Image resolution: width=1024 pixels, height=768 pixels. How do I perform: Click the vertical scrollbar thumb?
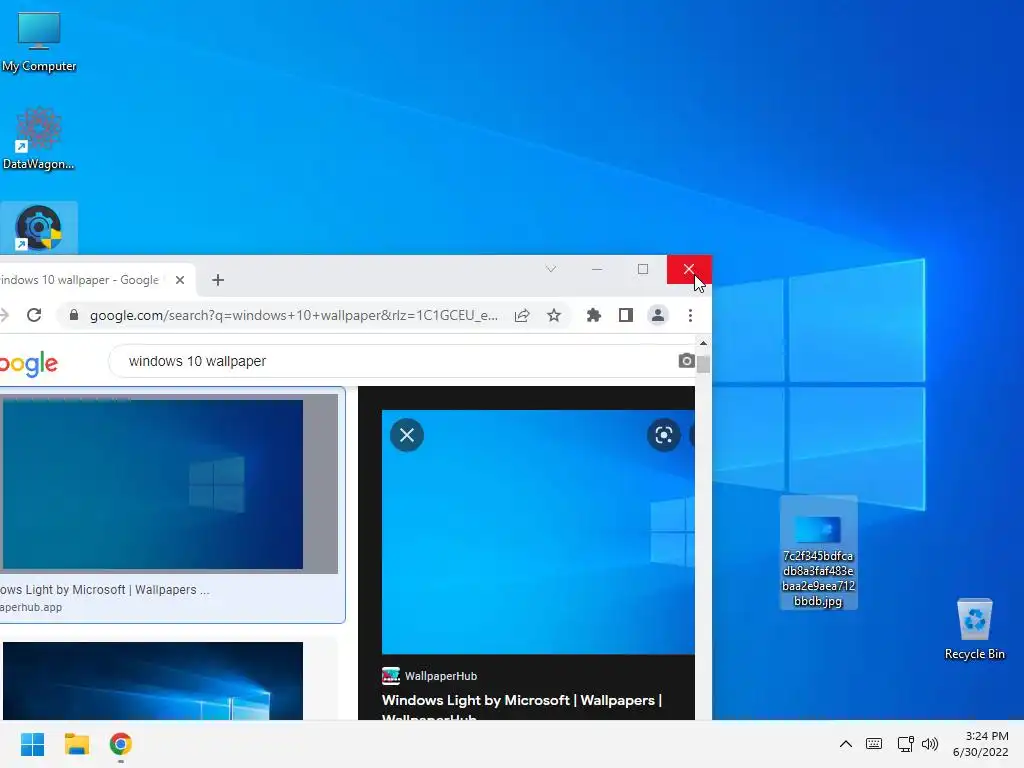click(703, 364)
